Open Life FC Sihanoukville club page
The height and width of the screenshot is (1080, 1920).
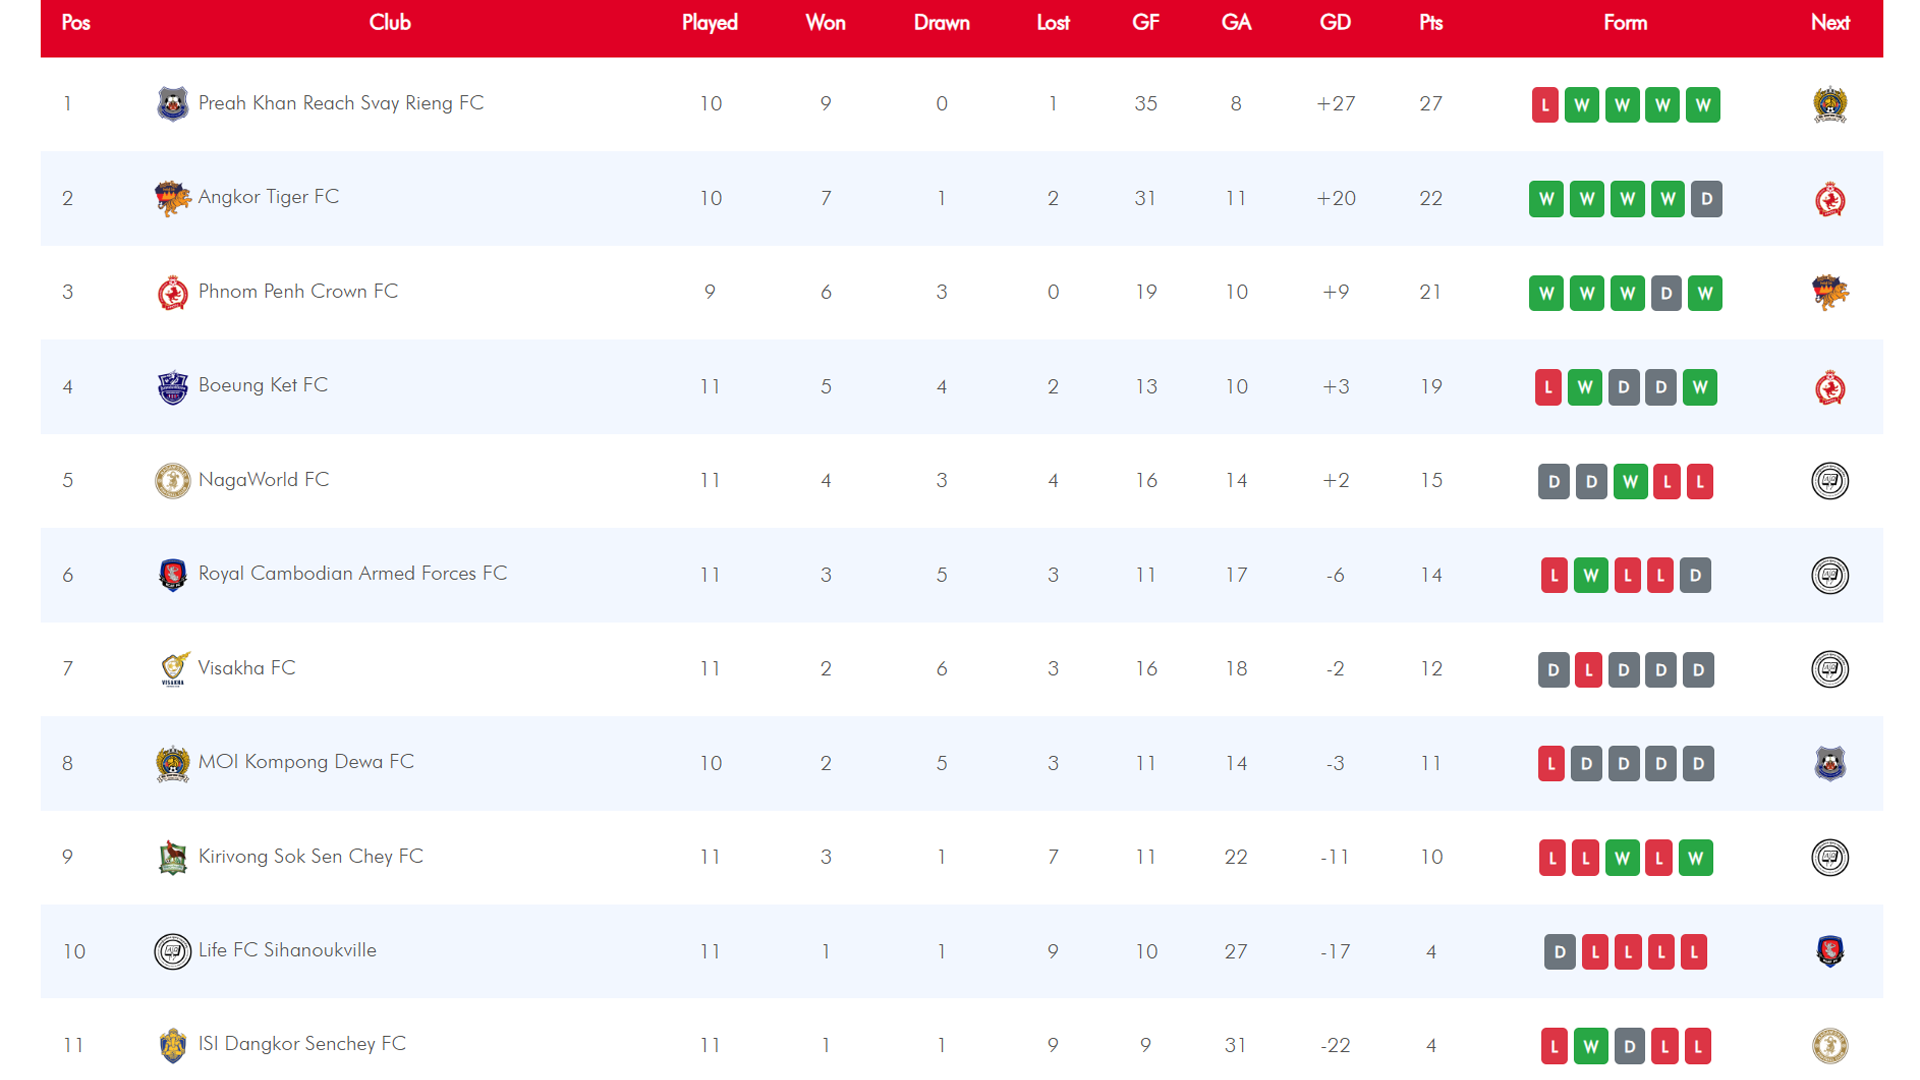click(x=287, y=950)
